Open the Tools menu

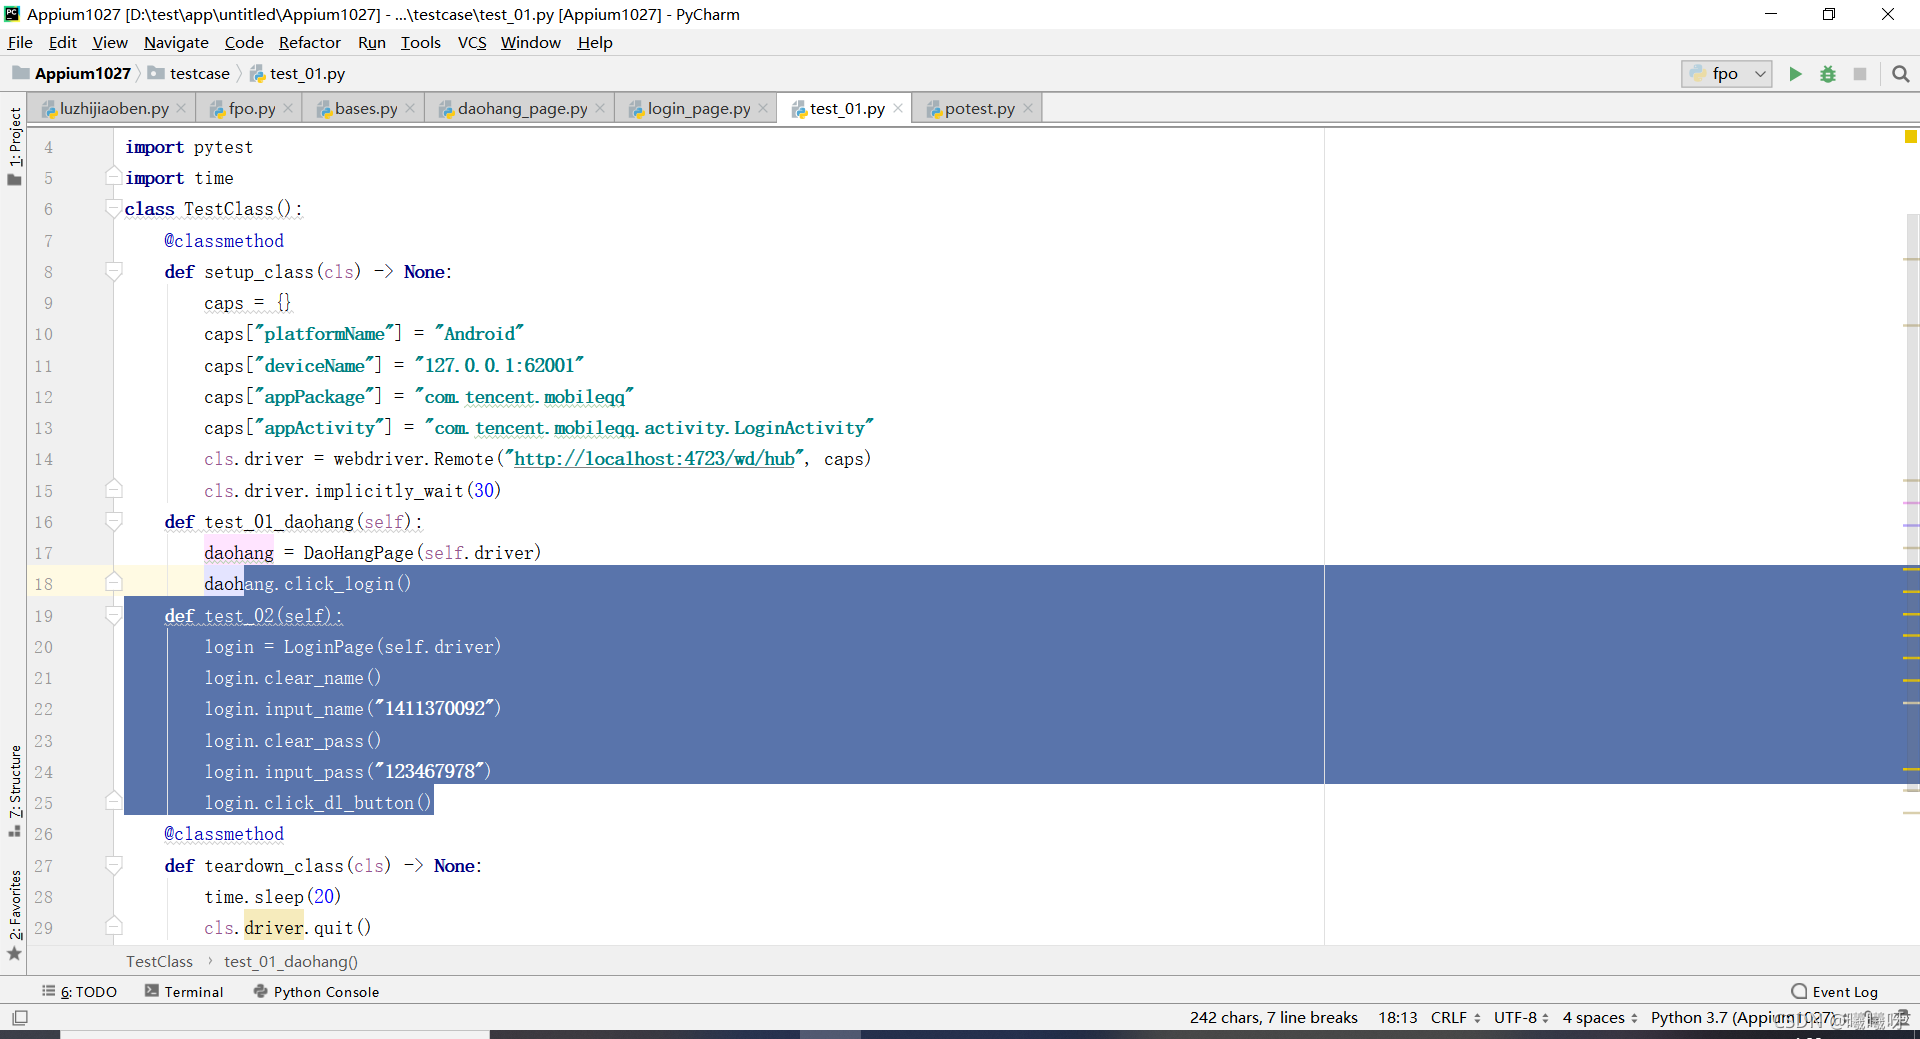(421, 42)
